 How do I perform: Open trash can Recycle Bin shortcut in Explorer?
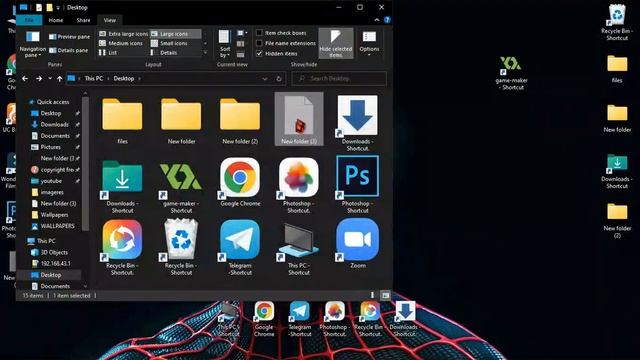(181, 247)
